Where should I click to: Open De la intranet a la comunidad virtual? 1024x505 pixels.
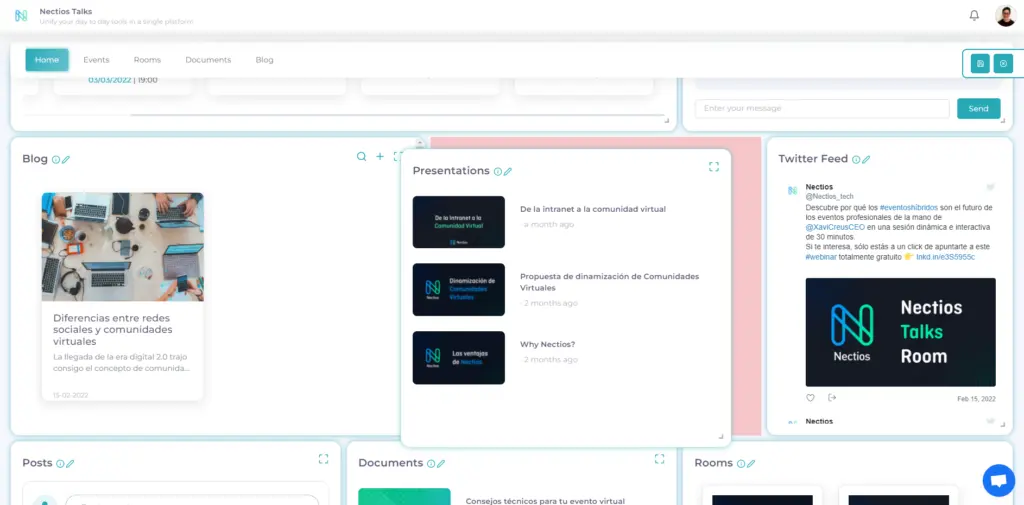pos(593,209)
